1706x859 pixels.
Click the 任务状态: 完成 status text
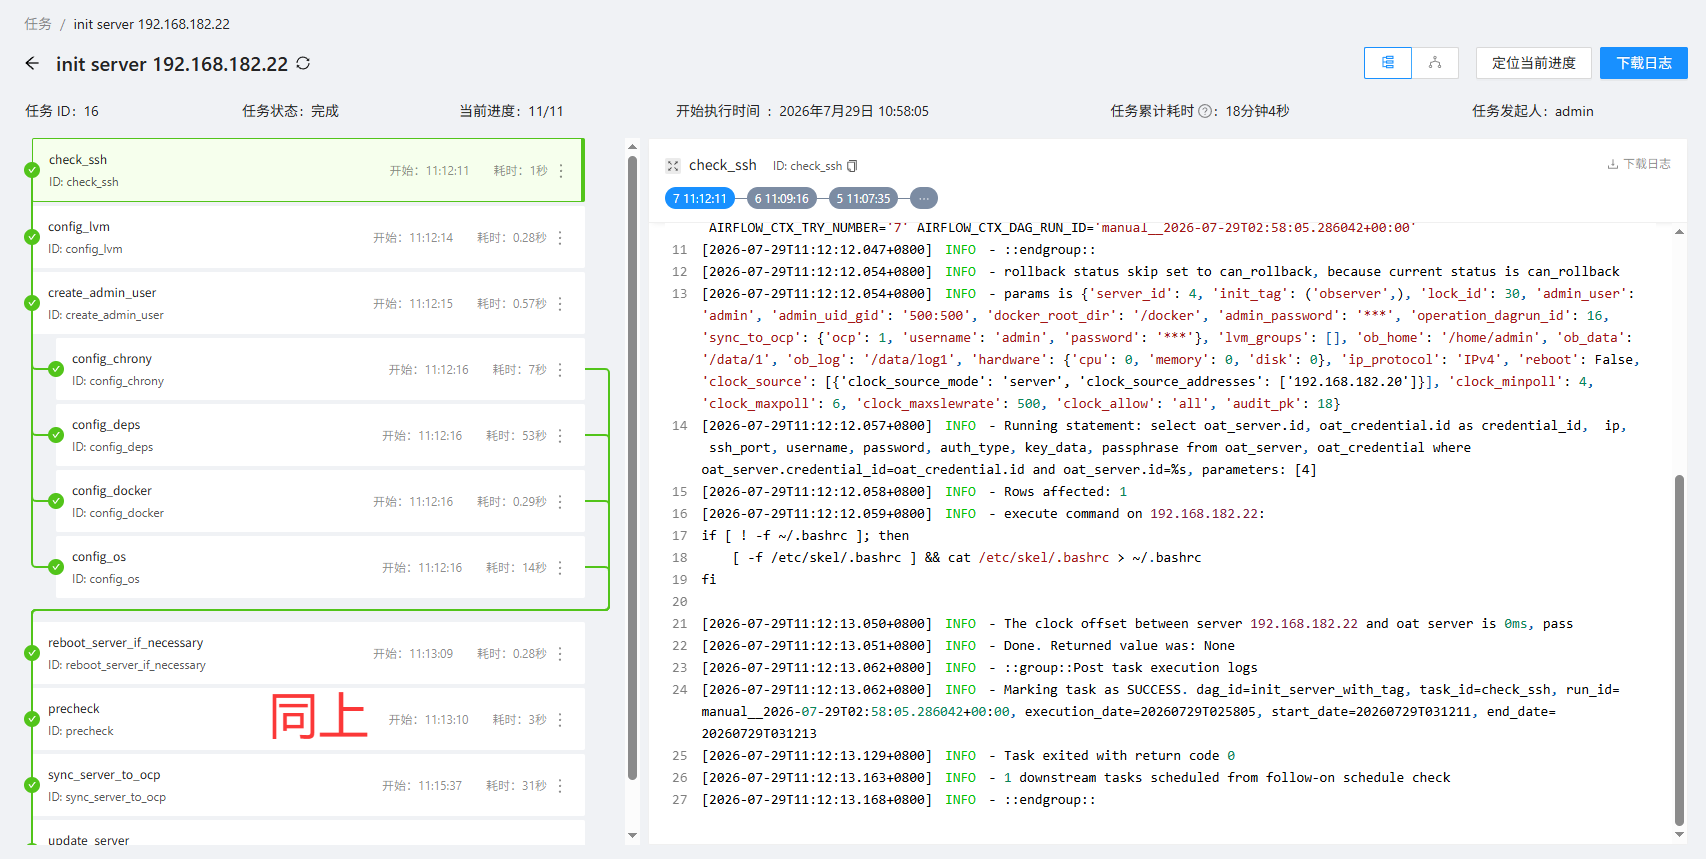[x=290, y=111]
